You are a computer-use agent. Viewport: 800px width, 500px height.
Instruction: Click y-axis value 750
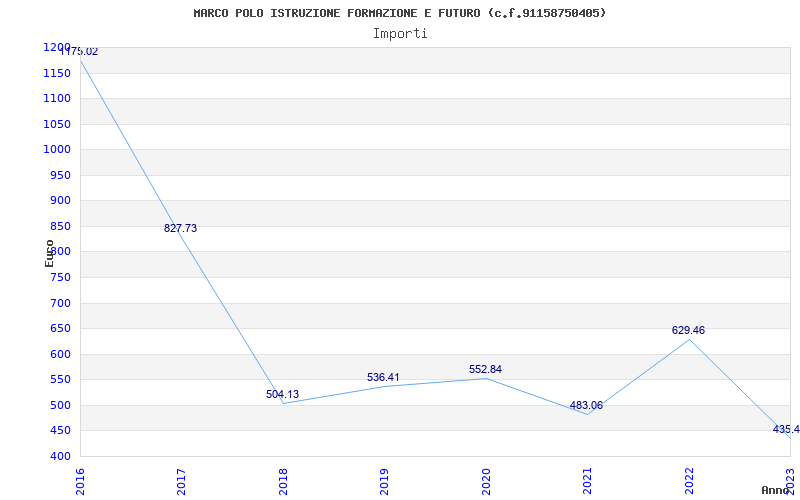[60, 278]
